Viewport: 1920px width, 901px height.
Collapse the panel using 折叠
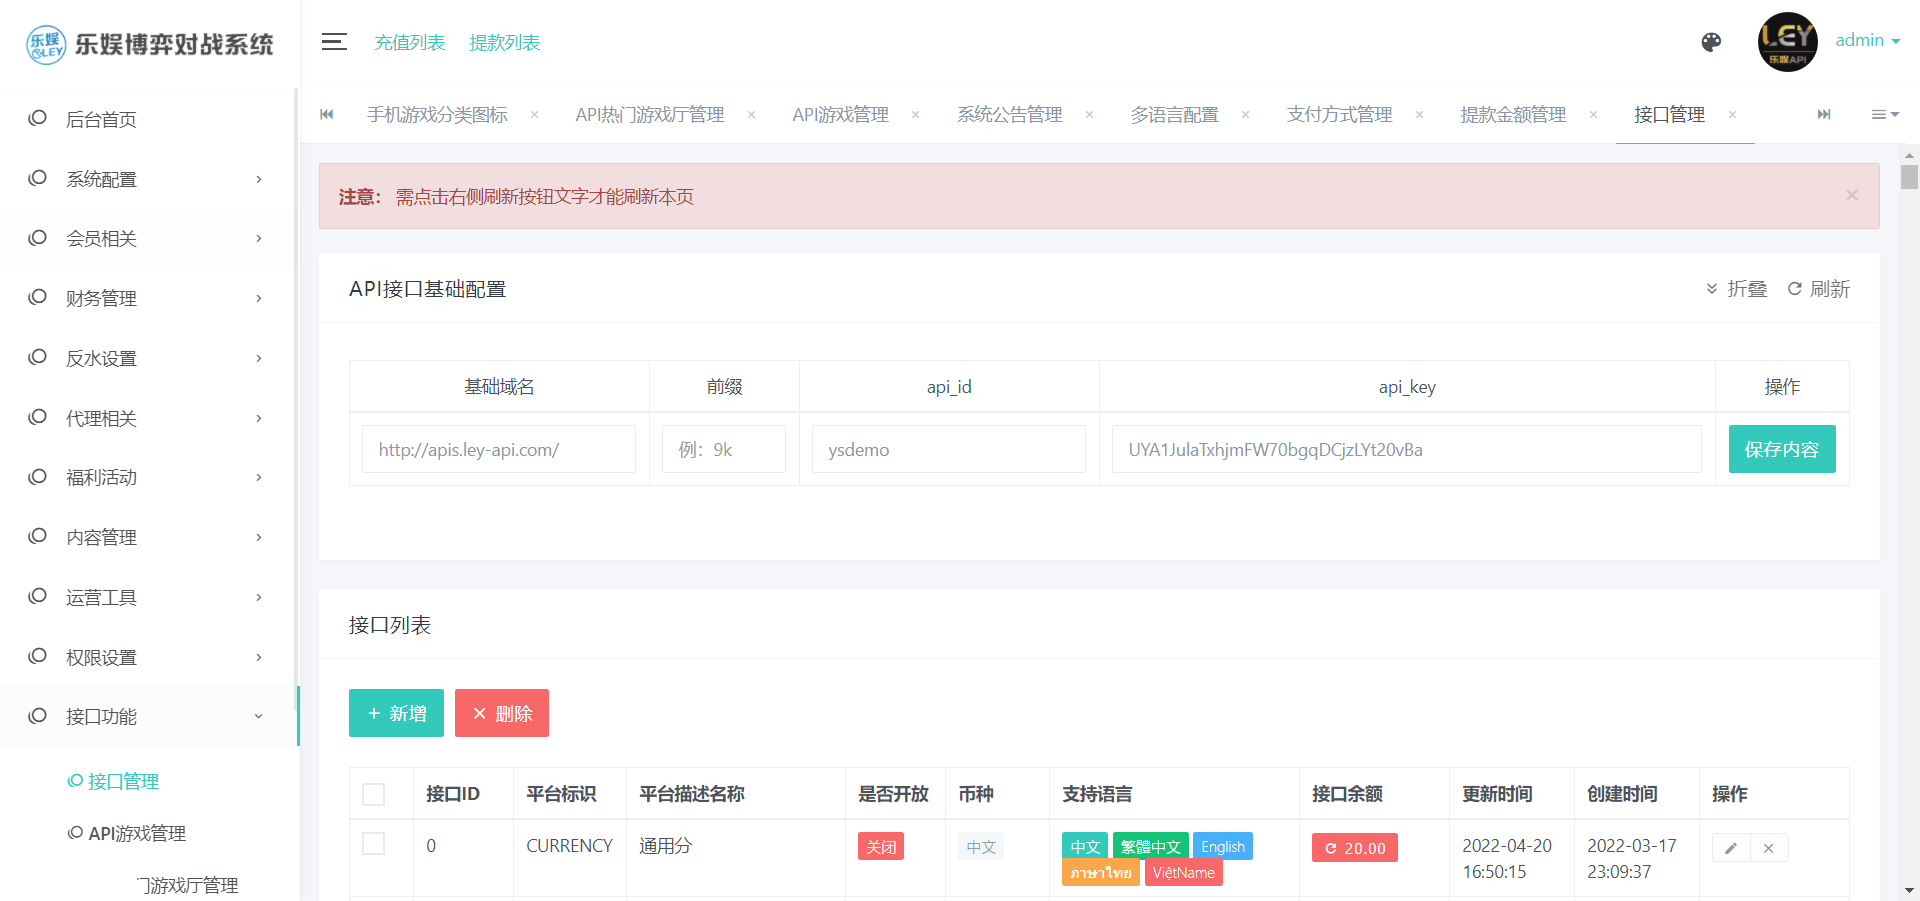point(1736,289)
